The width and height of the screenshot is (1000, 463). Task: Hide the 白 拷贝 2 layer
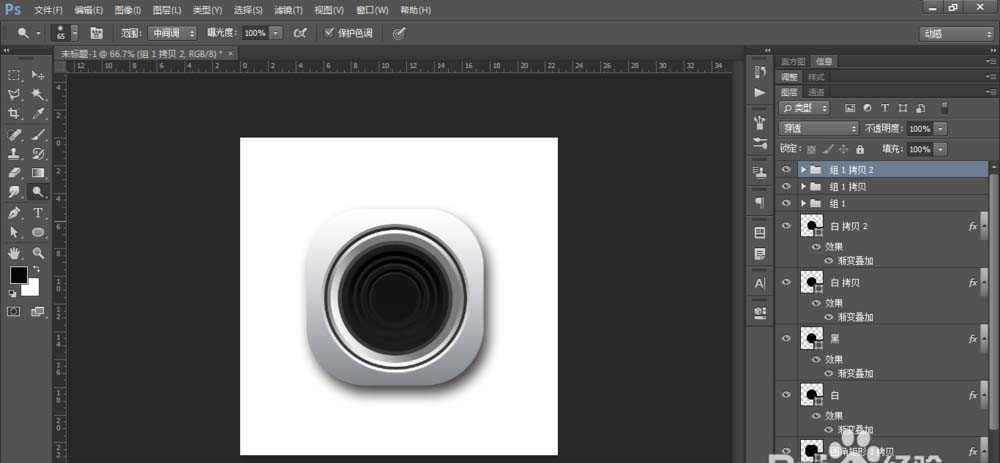click(786, 227)
